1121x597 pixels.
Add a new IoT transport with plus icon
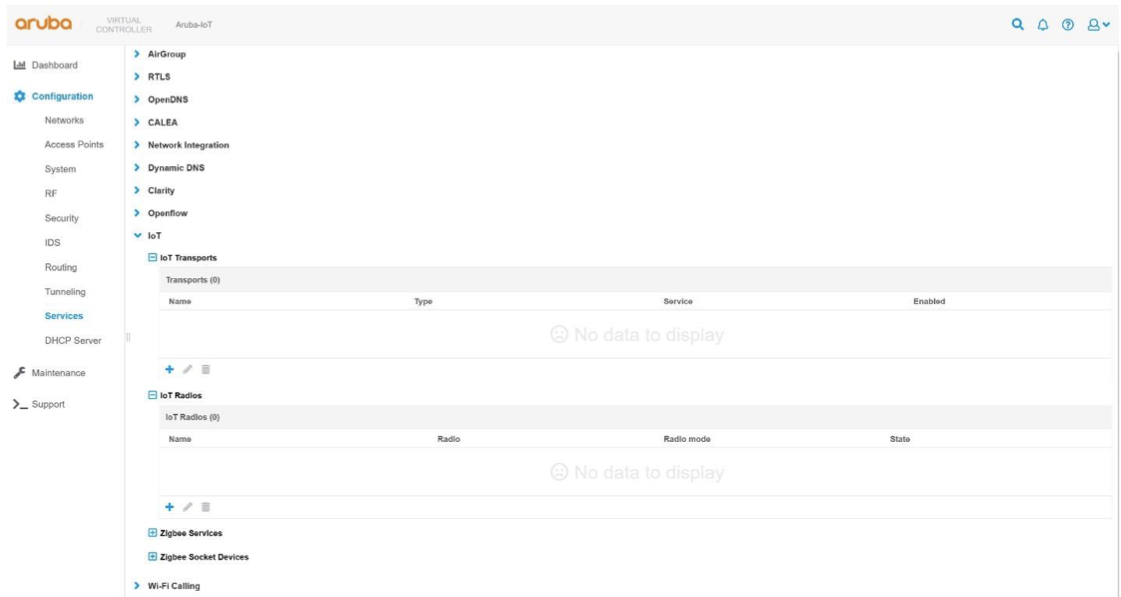pos(169,369)
